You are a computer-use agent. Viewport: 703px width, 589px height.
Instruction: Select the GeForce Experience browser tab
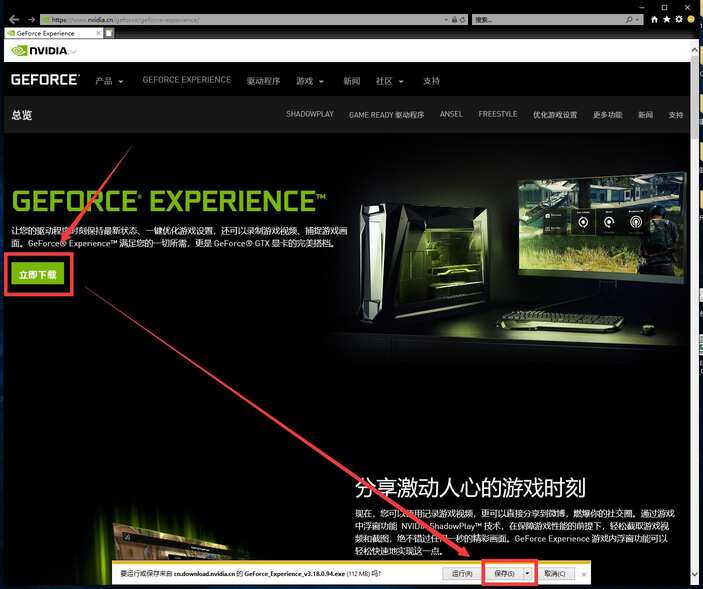coord(53,33)
